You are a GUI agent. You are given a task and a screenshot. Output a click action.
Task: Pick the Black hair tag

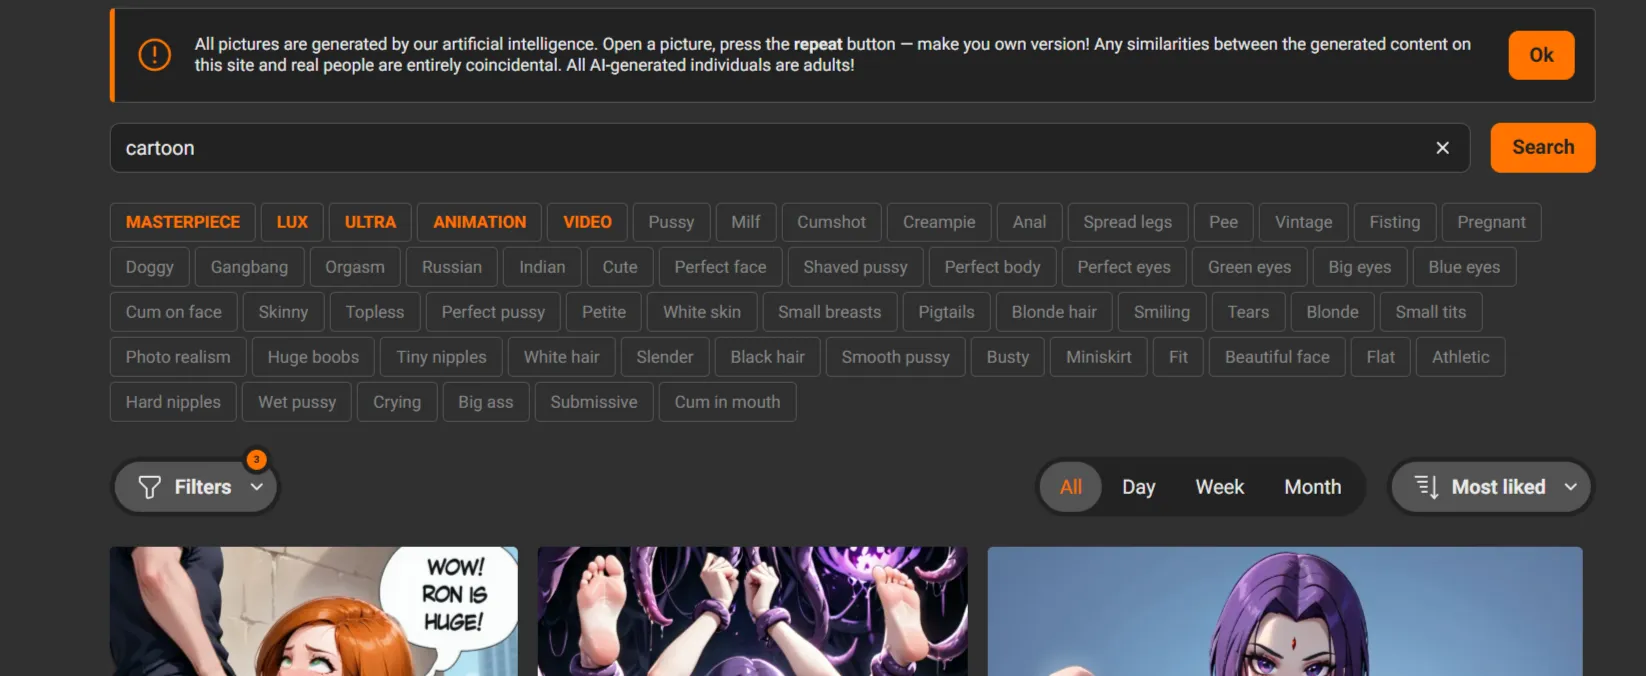point(767,357)
